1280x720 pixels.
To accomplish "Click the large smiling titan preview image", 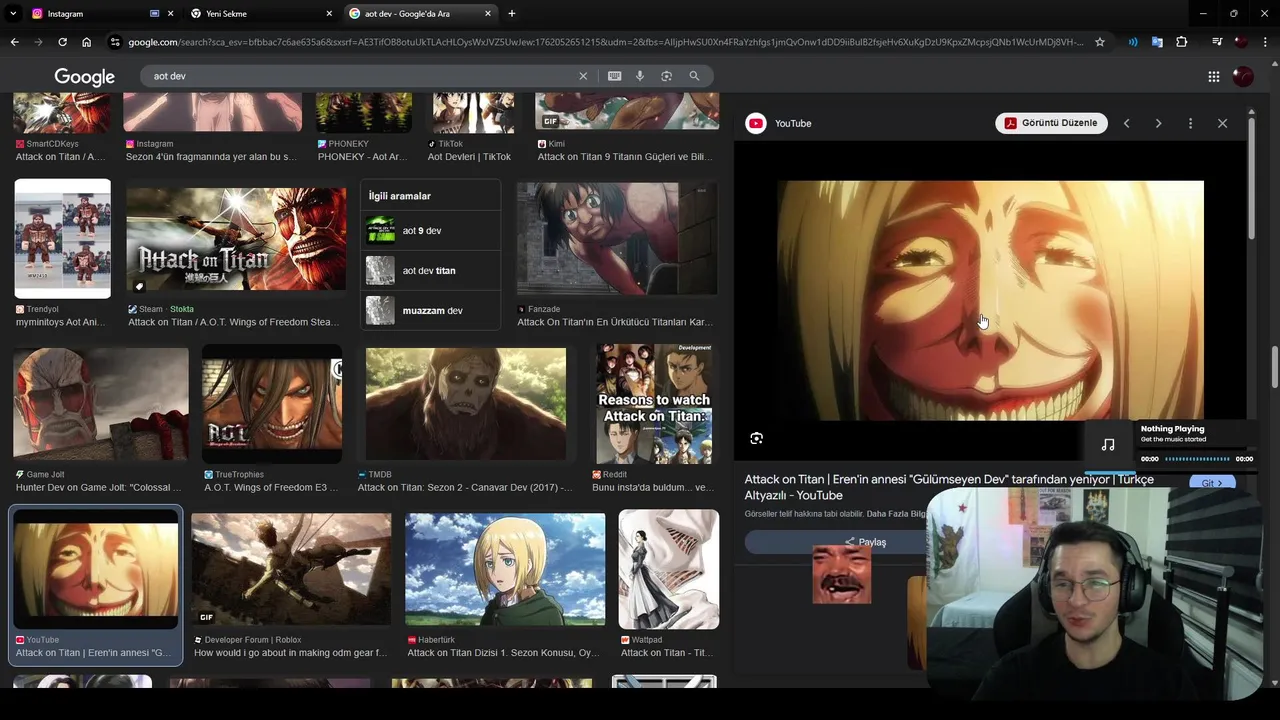I will (x=990, y=301).
